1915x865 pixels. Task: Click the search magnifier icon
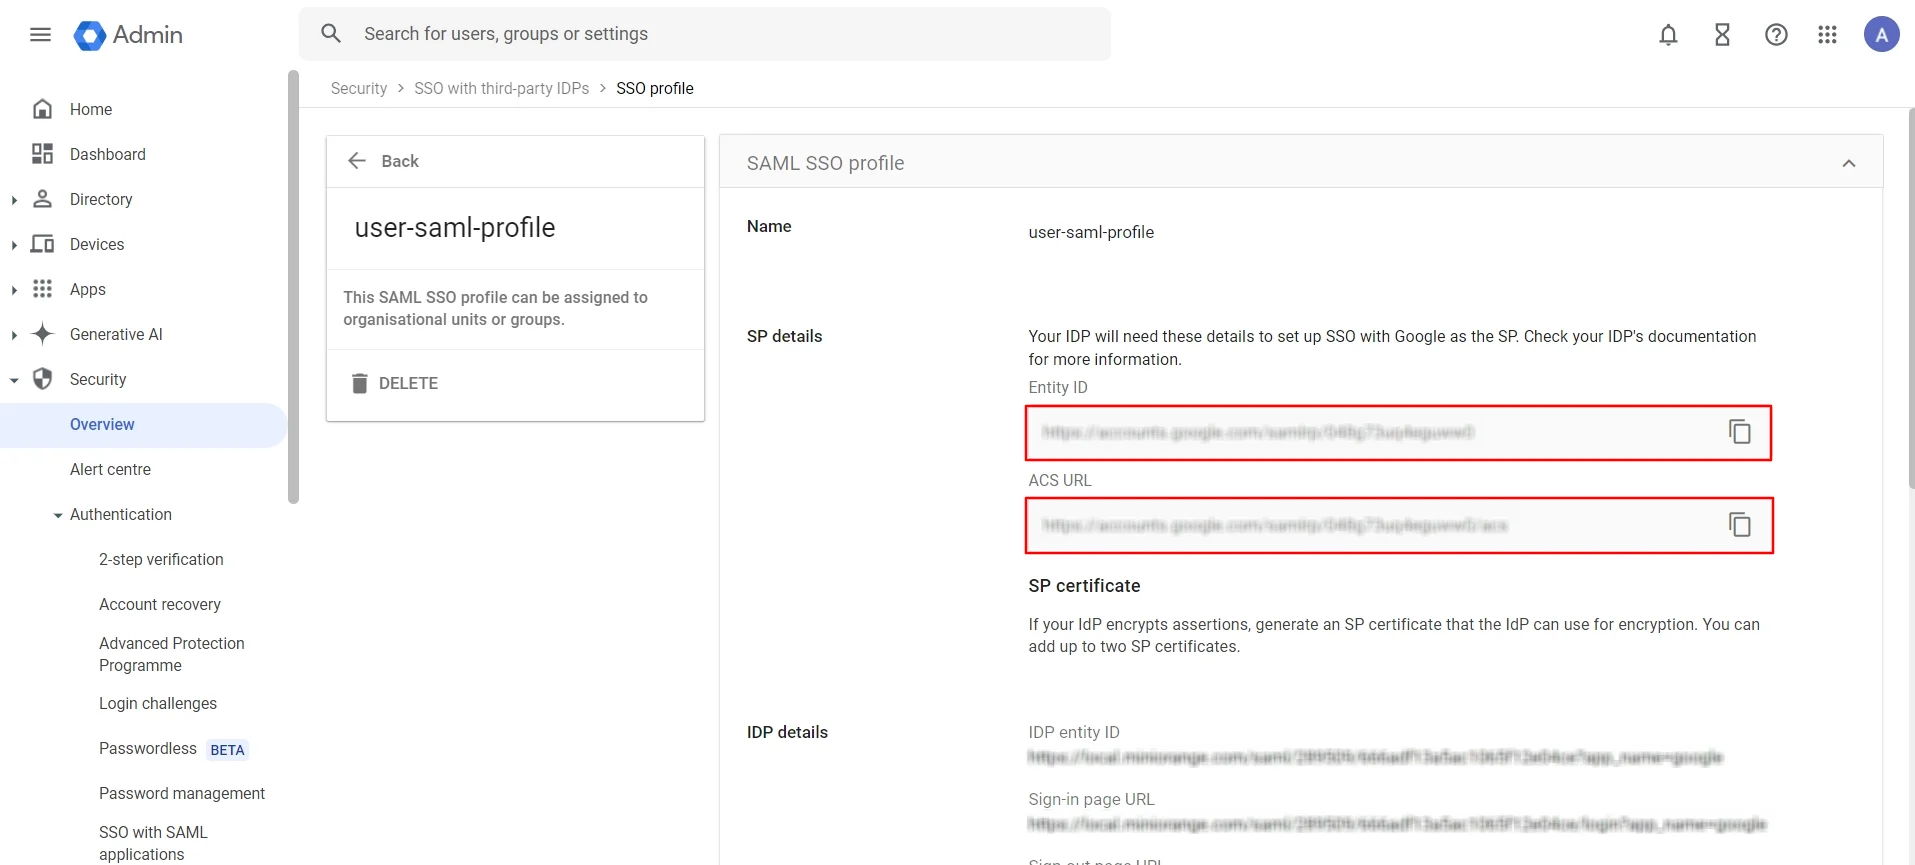(331, 33)
